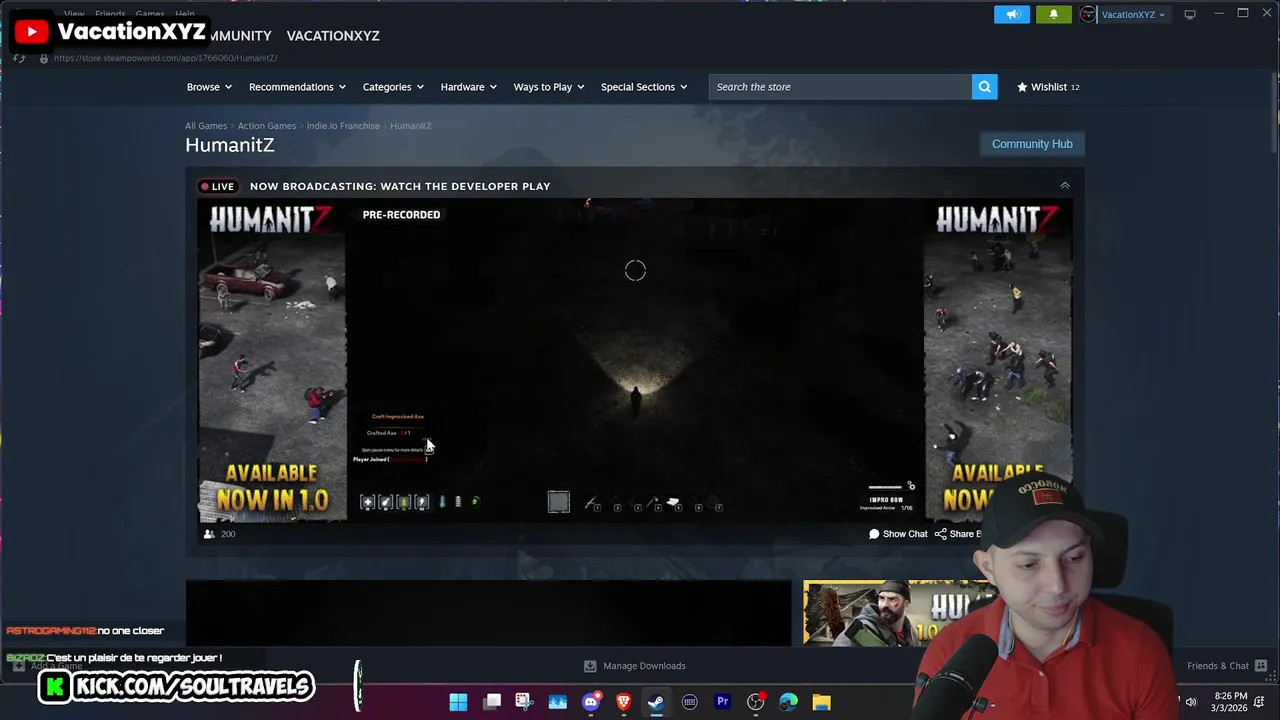
Task: Go to Action Games breadcrumb
Action: [x=267, y=126]
